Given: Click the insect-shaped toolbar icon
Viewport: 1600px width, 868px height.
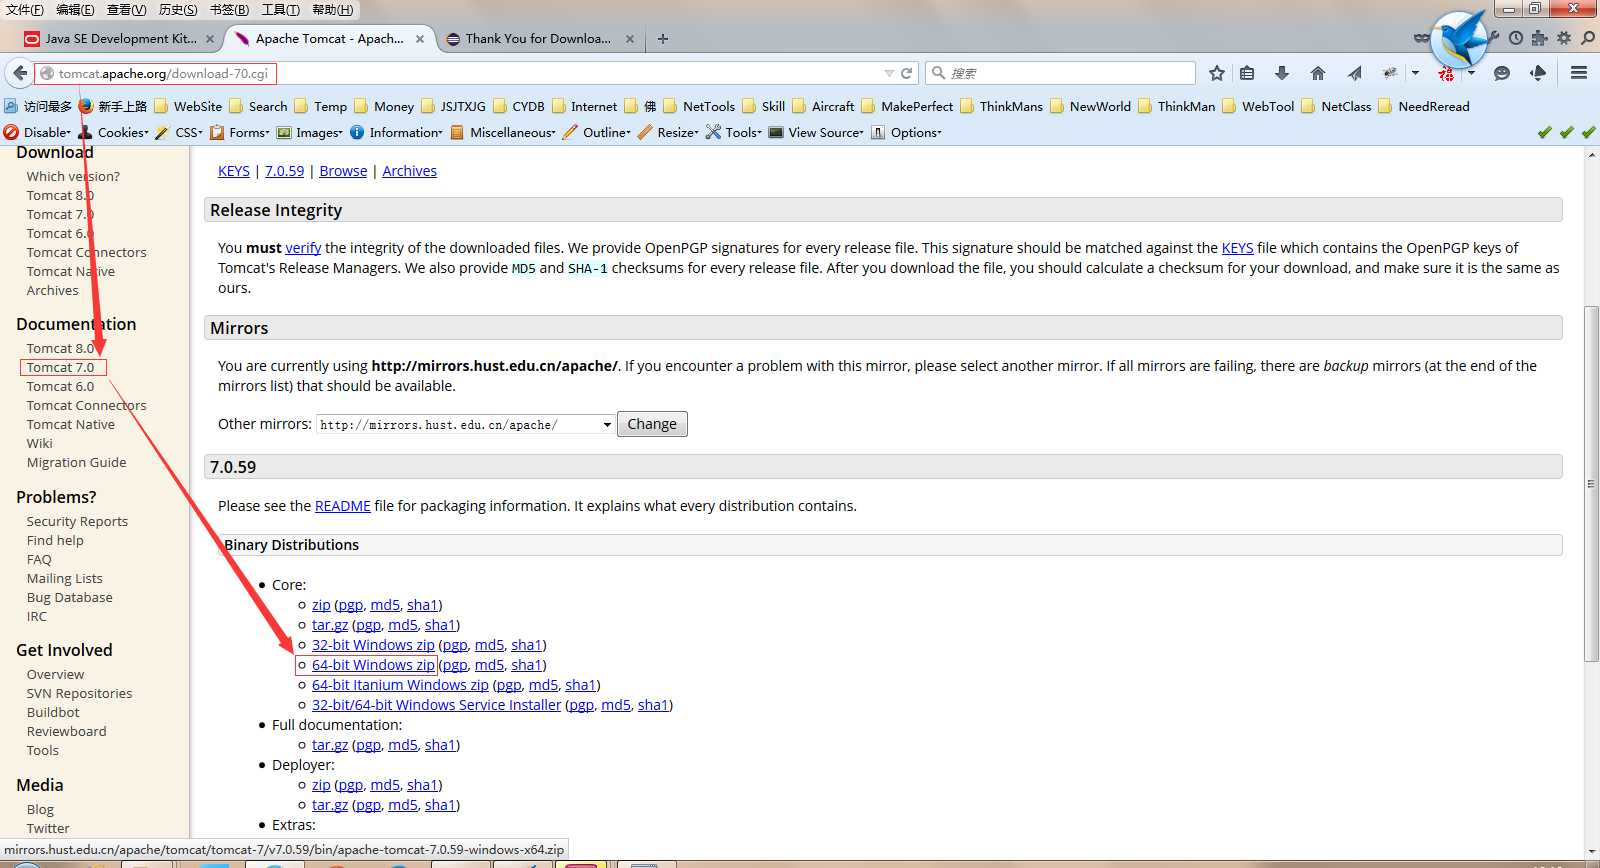Looking at the screenshot, I should (1389, 73).
